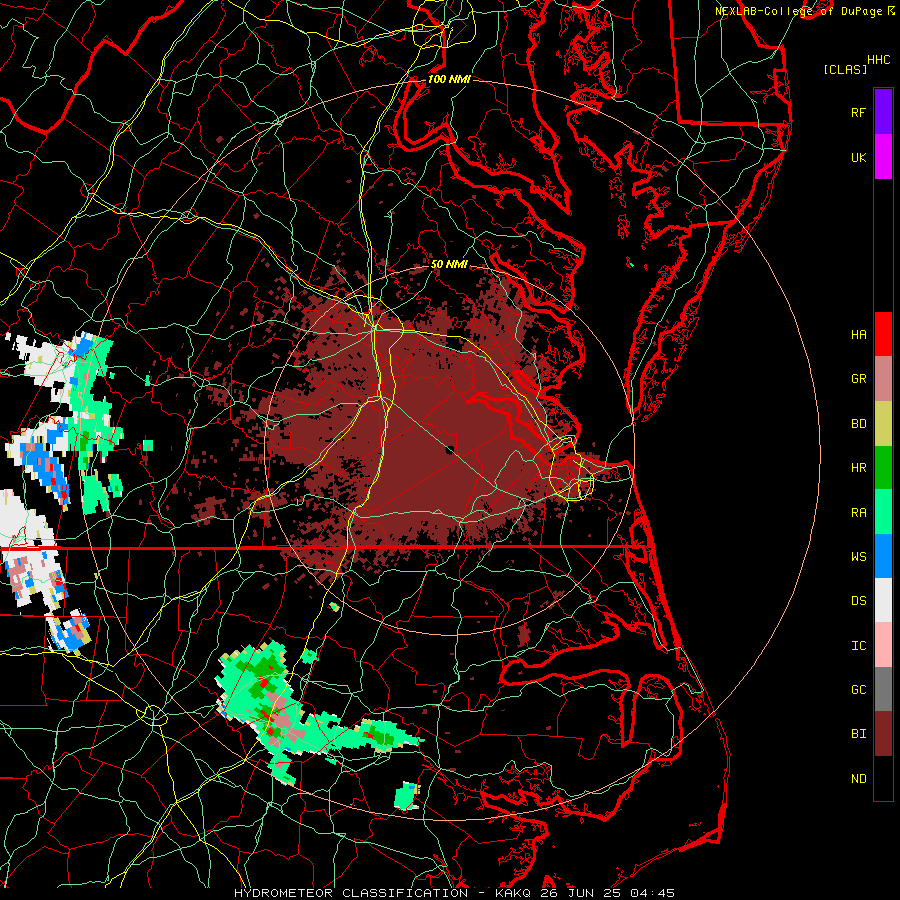Click the 100 NMI range ring label
This screenshot has height=900, width=900.
coord(449,79)
